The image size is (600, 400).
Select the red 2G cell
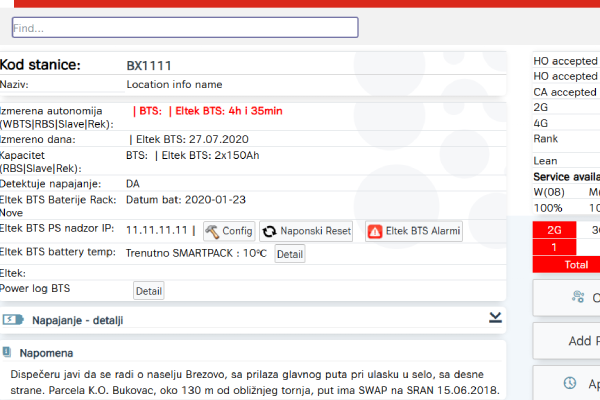pos(554,230)
